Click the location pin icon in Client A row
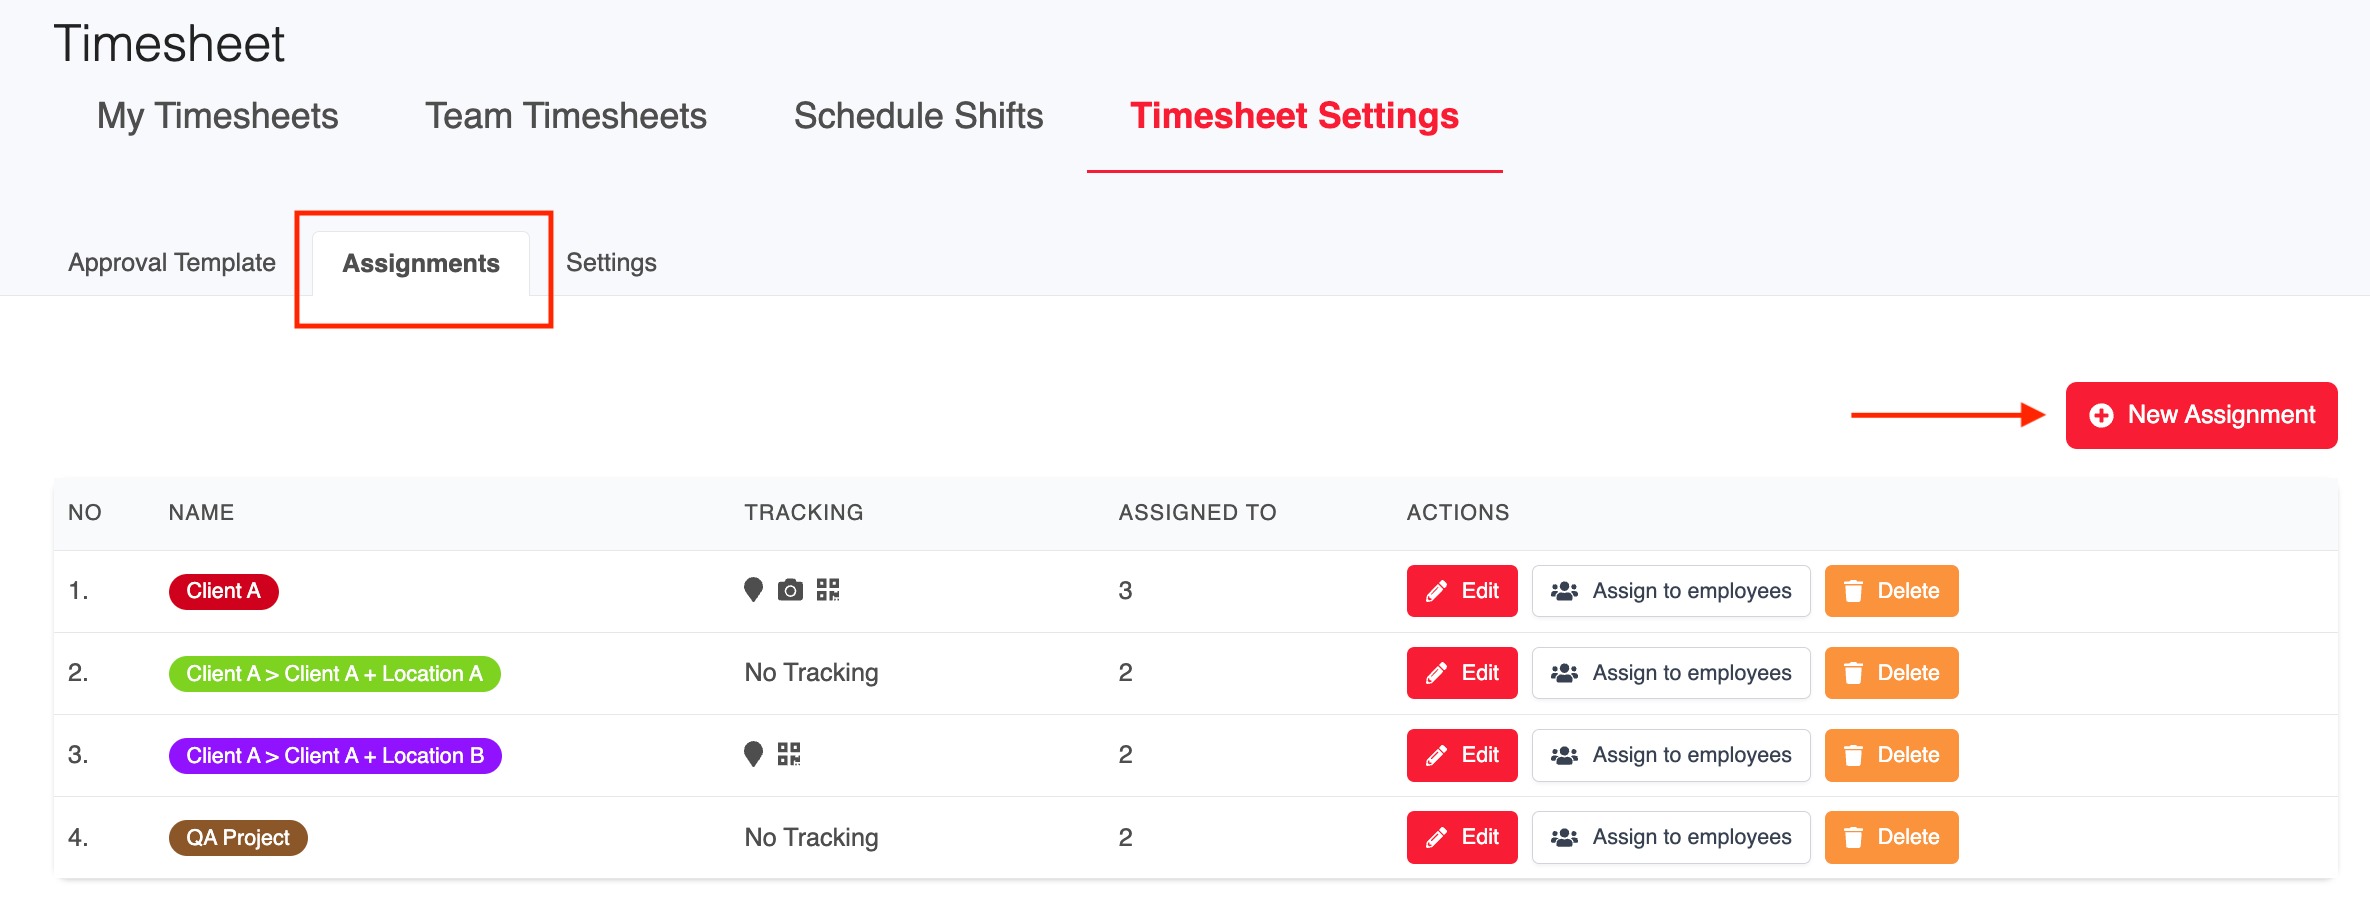Image resolution: width=2370 pixels, height=918 pixels. pos(753,590)
